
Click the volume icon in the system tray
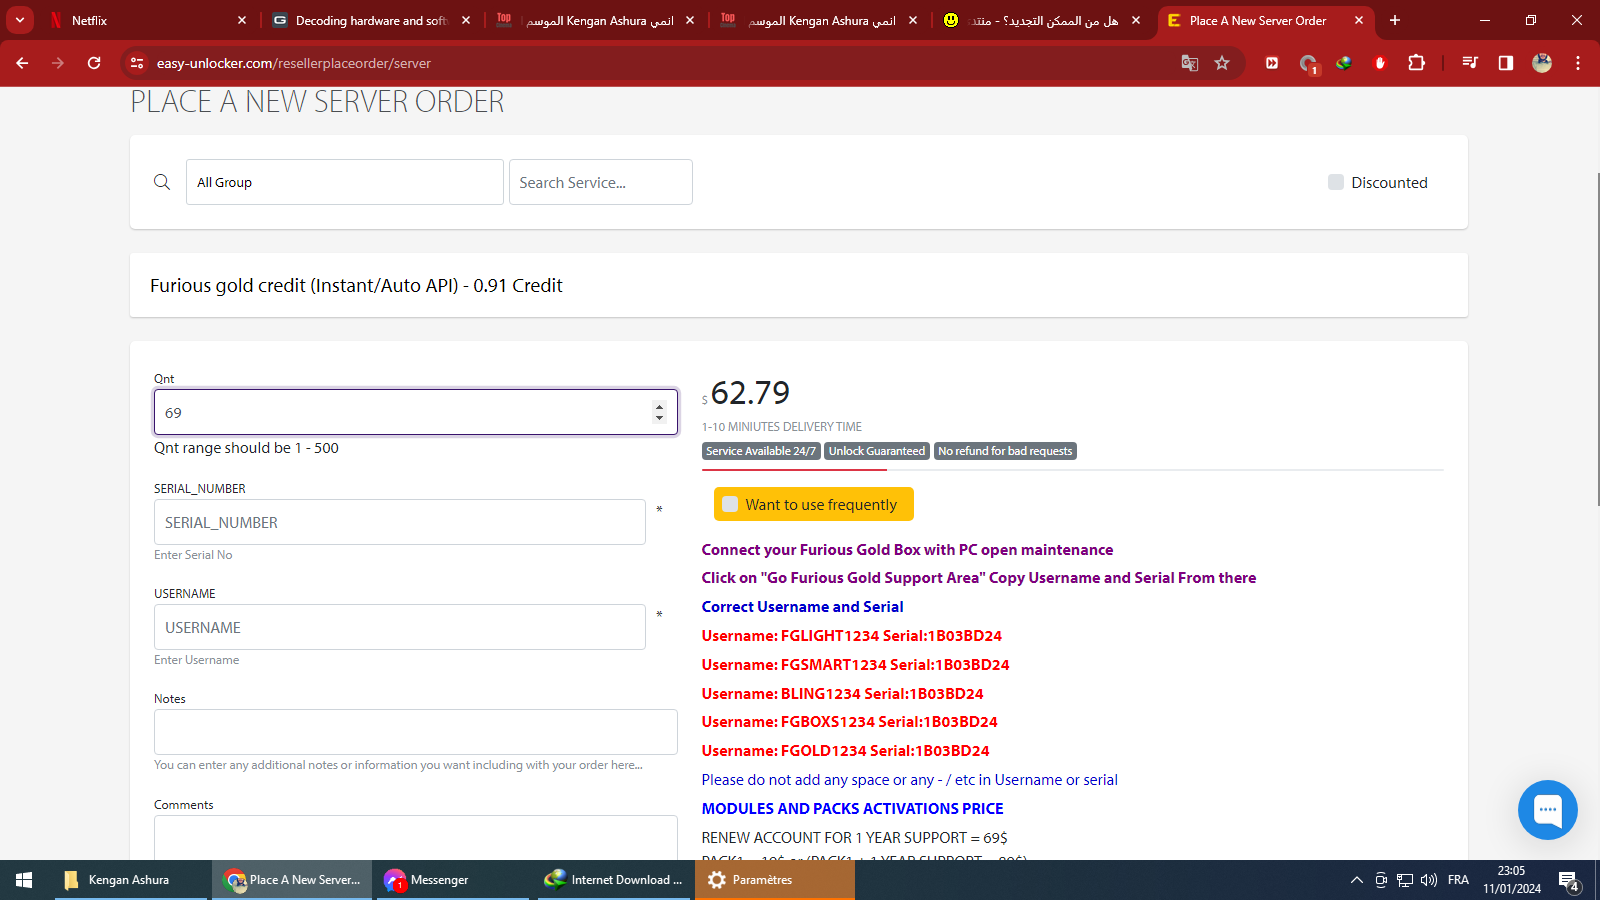pyautogui.click(x=1429, y=880)
